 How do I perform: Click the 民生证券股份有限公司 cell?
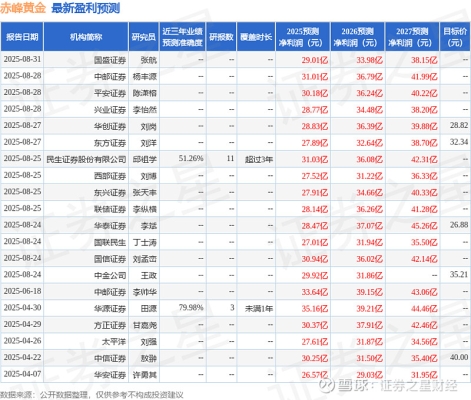pos(86,159)
